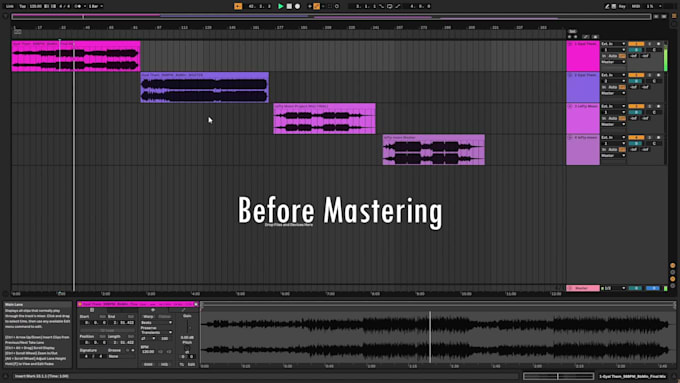680x383 pixels.
Task: Mute track 3 with its orange activator
Action: 636,106
